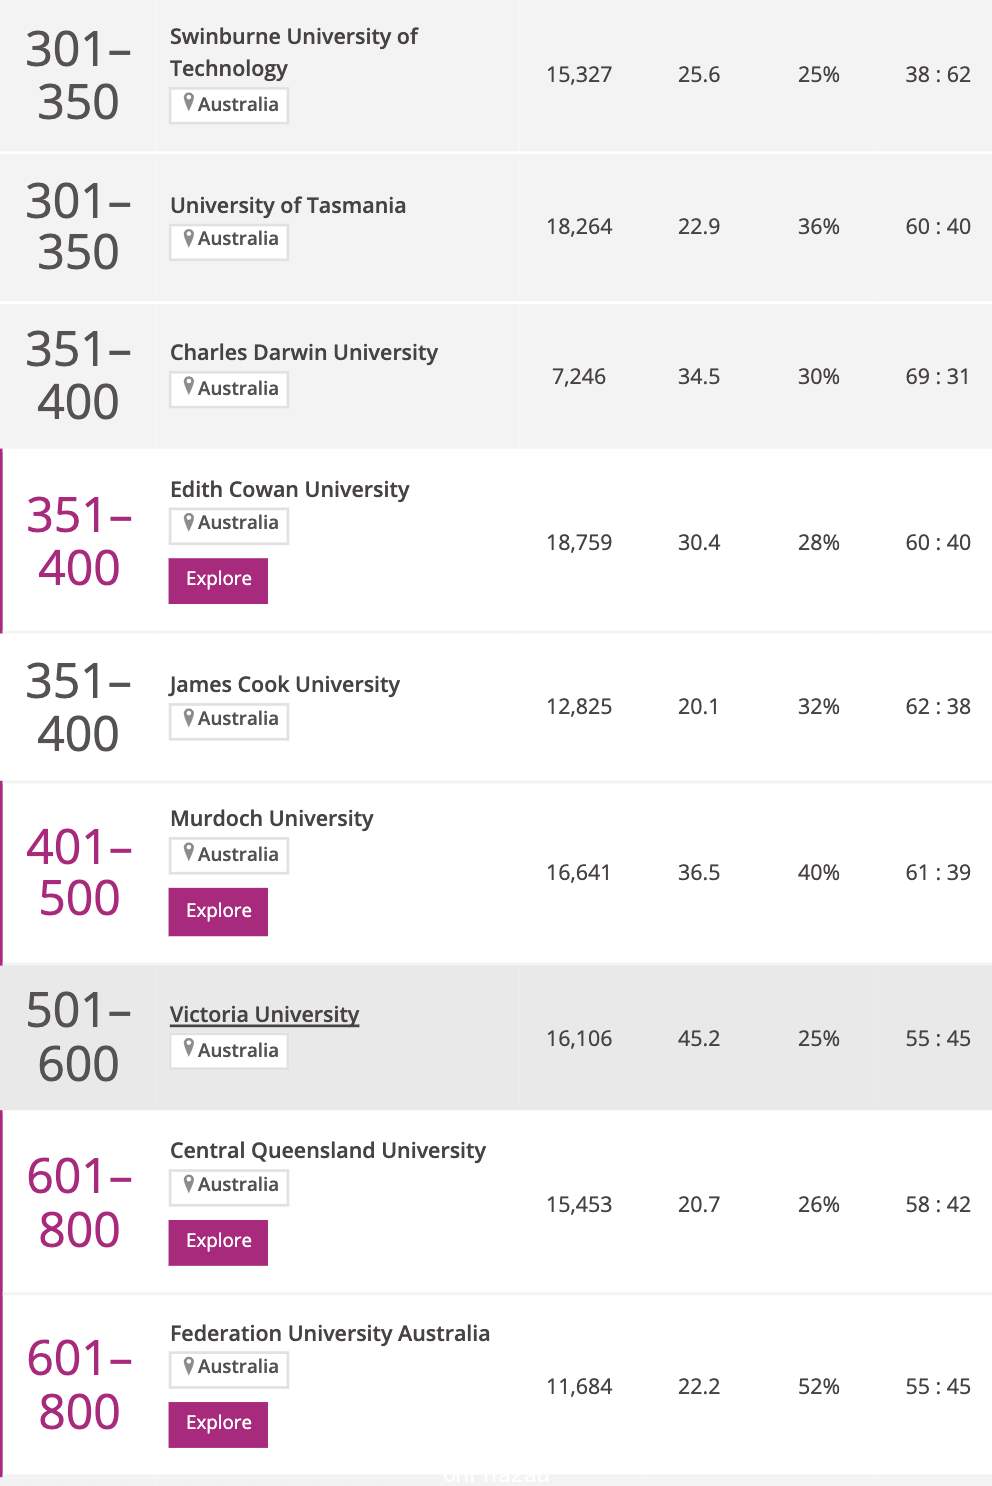This screenshot has height=1486, width=992.
Task: Open the Victoria University link
Action: (x=264, y=1014)
